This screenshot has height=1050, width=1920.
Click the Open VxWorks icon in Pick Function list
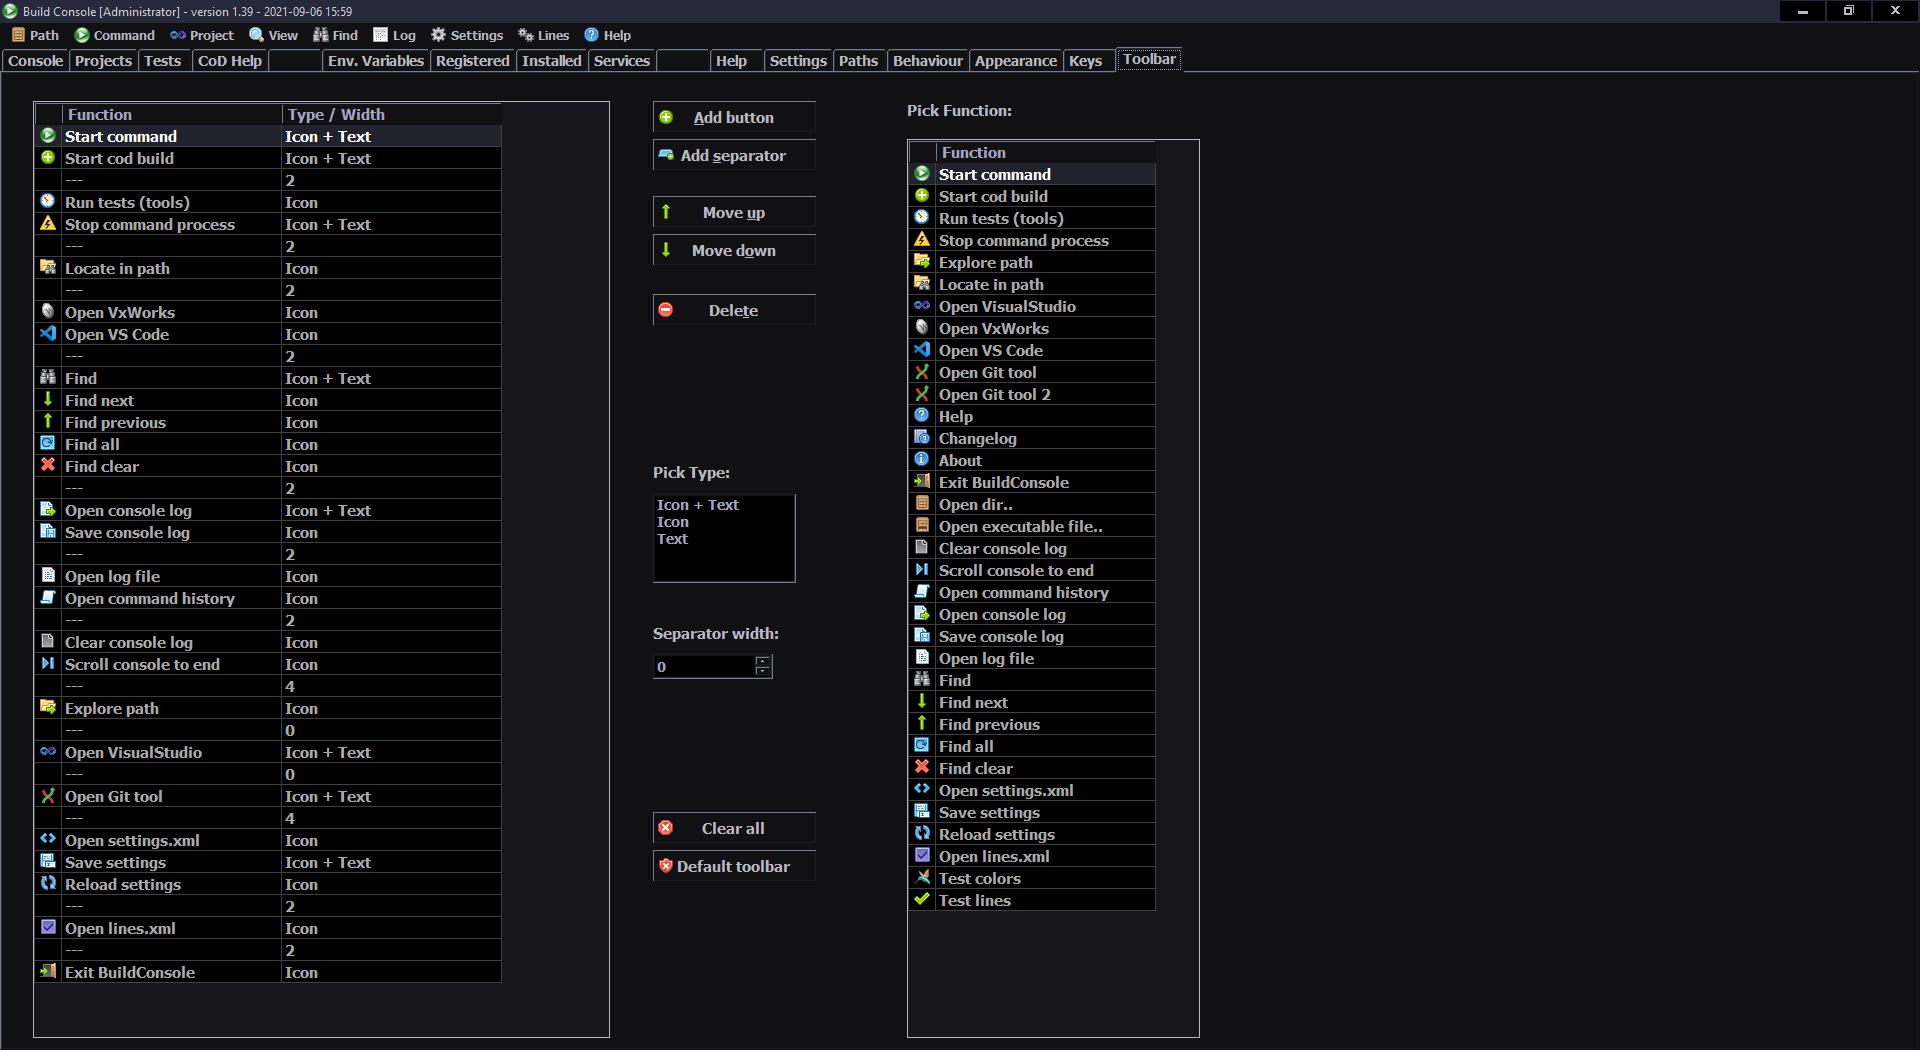tap(922, 328)
